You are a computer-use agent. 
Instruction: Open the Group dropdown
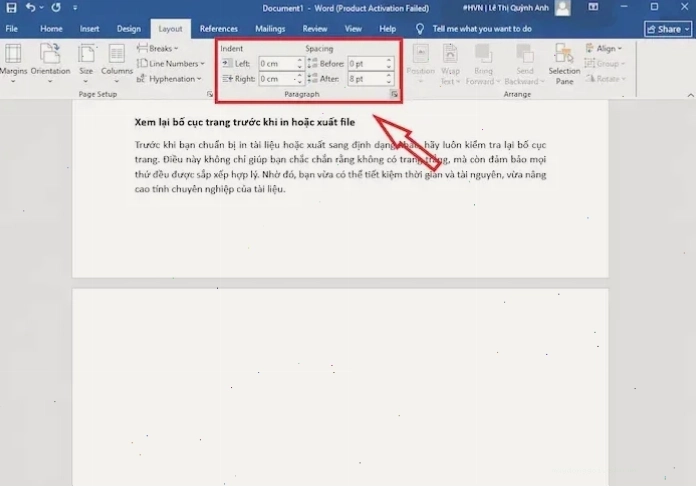tap(605, 63)
